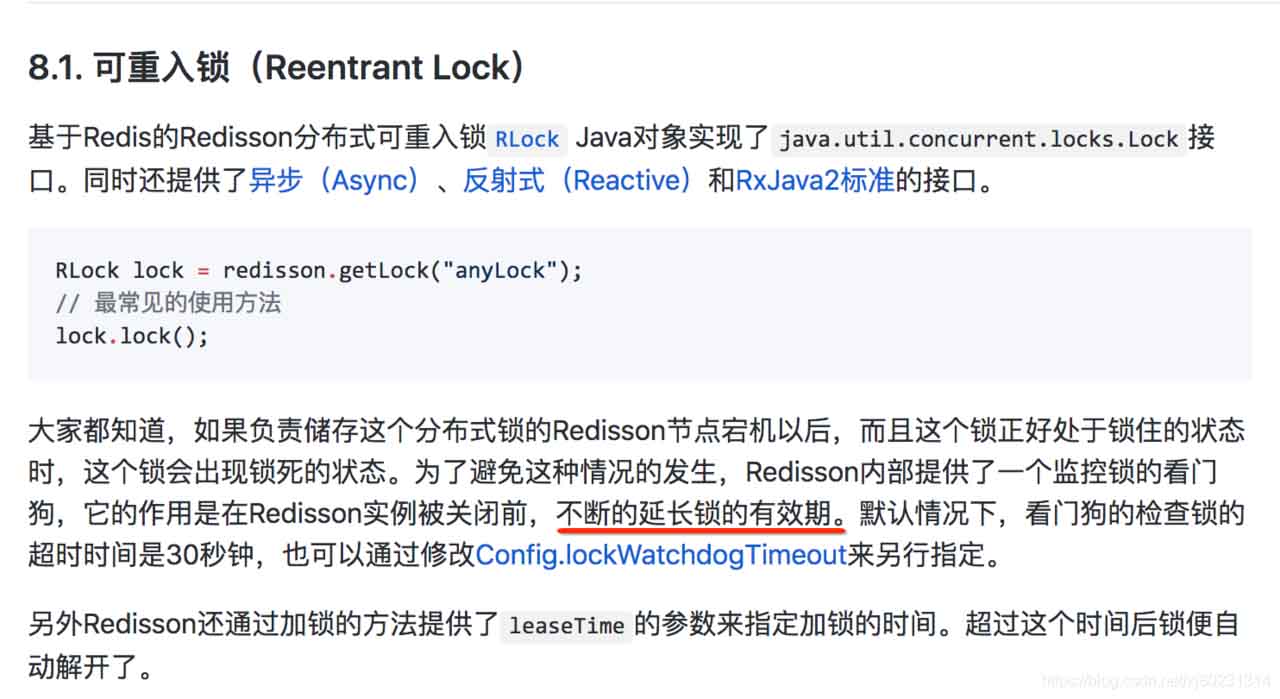Open the Config.lockWatchdogTimeout link
Viewport: 1280px width, 699px height.
[x=661, y=554]
